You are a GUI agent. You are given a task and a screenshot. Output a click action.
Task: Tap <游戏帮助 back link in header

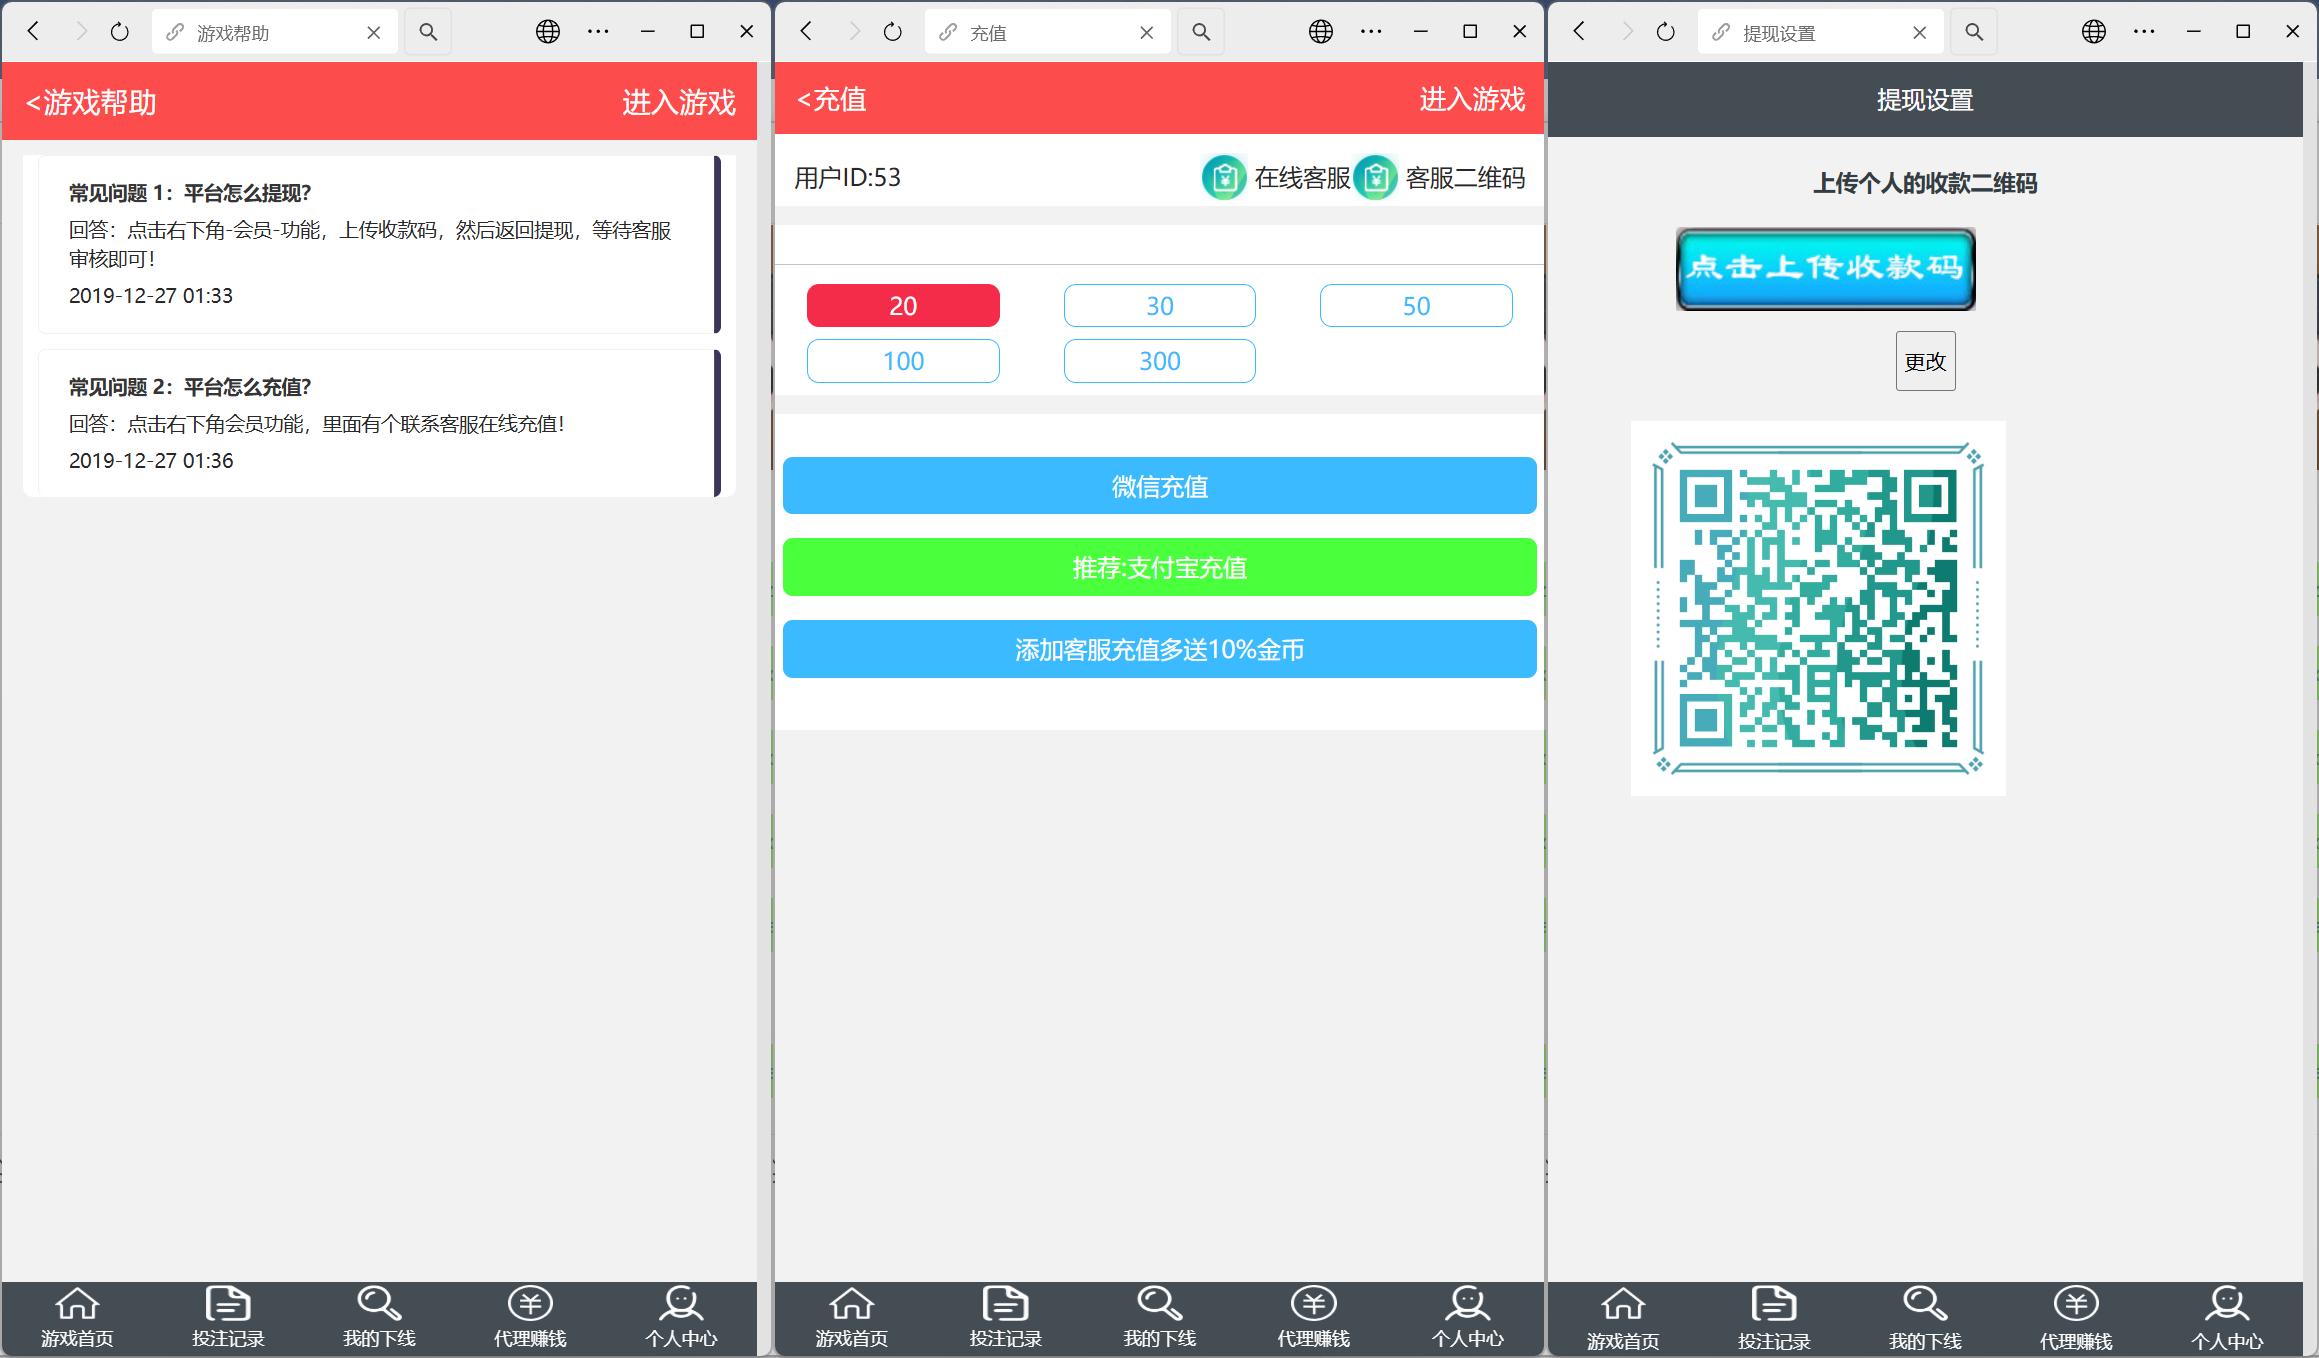[91, 102]
